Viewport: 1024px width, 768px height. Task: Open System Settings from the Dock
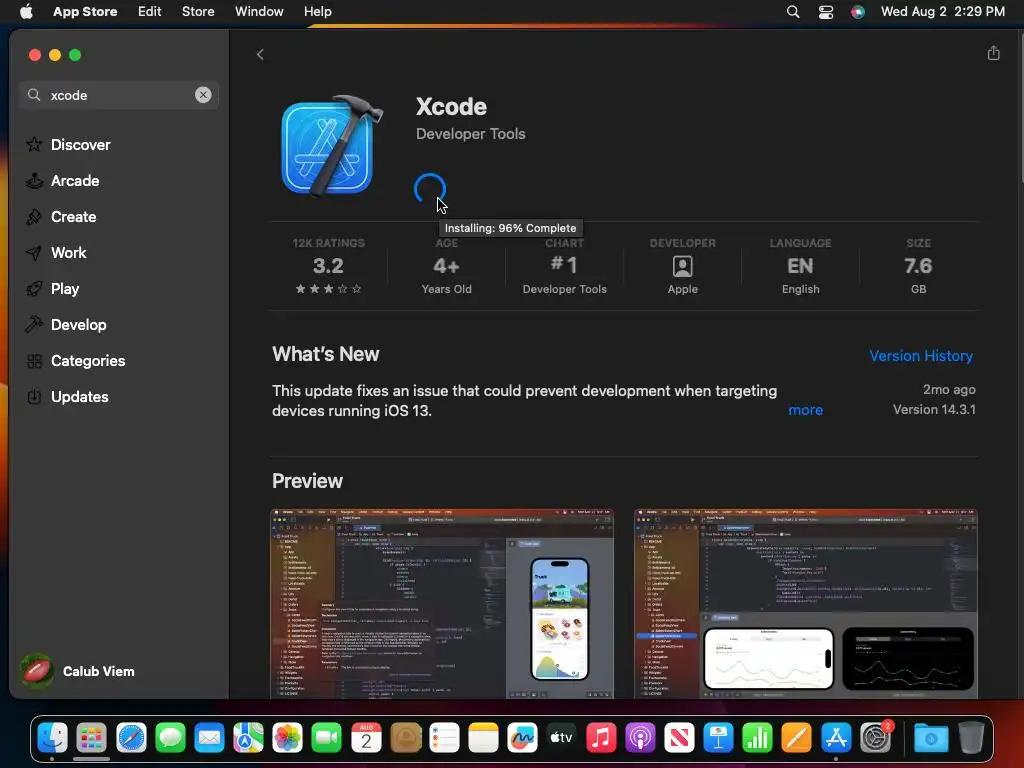876,739
